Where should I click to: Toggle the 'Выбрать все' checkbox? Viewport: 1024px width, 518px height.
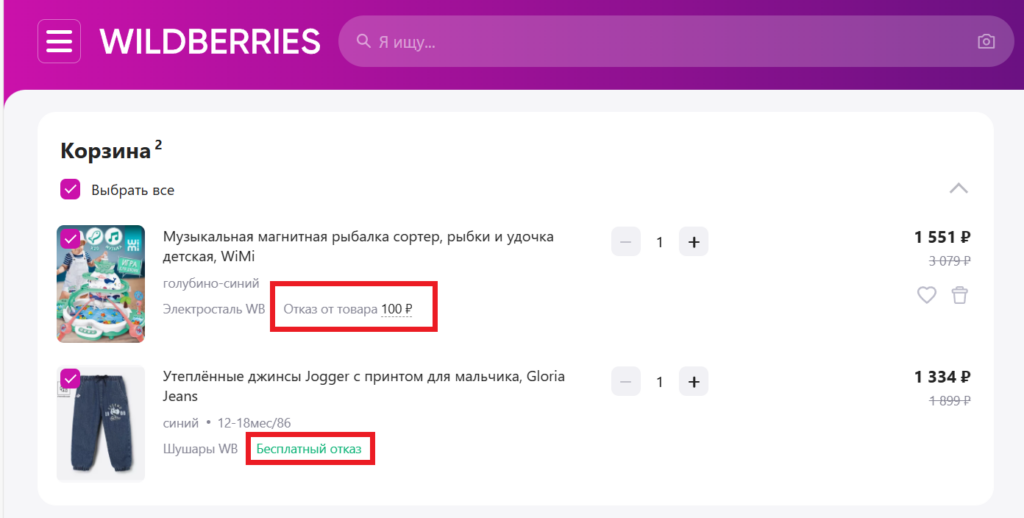pyautogui.click(x=71, y=189)
